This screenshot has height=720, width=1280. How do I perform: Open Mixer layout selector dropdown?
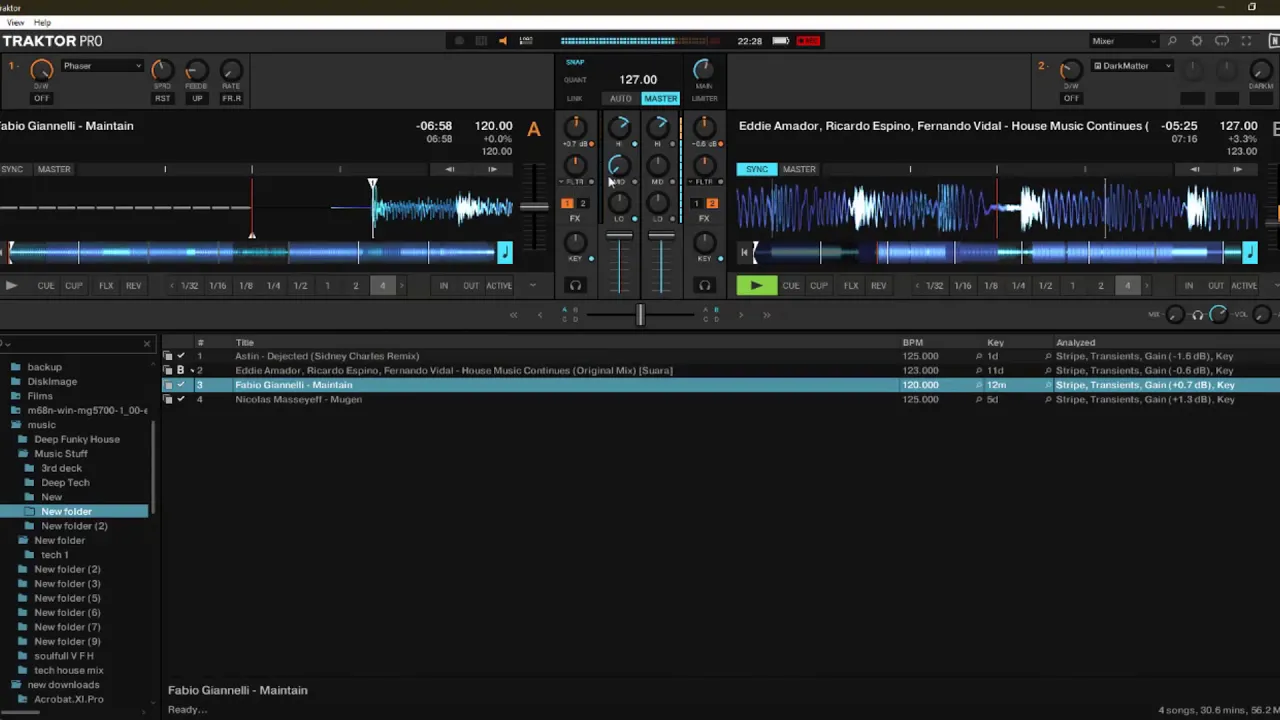click(1124, 41)
